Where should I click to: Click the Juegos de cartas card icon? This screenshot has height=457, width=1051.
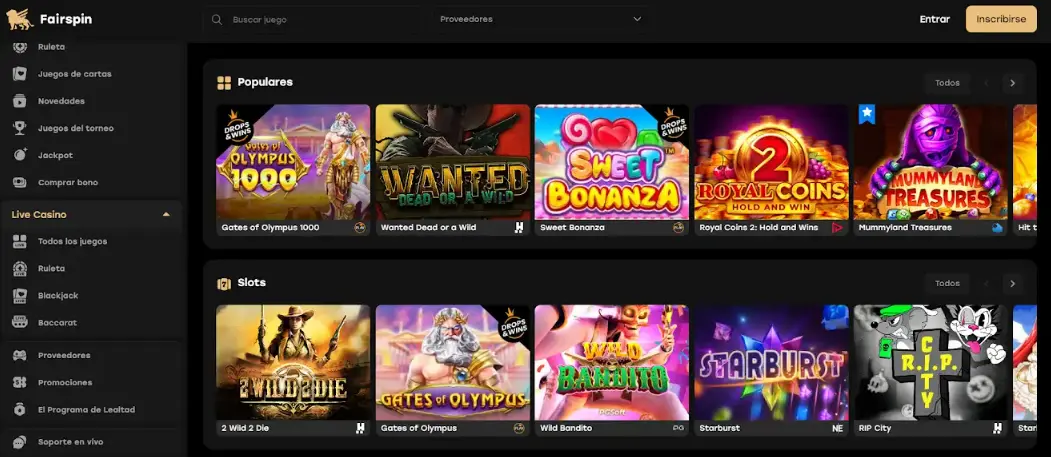pyautogui.click(x=20, y=74)
